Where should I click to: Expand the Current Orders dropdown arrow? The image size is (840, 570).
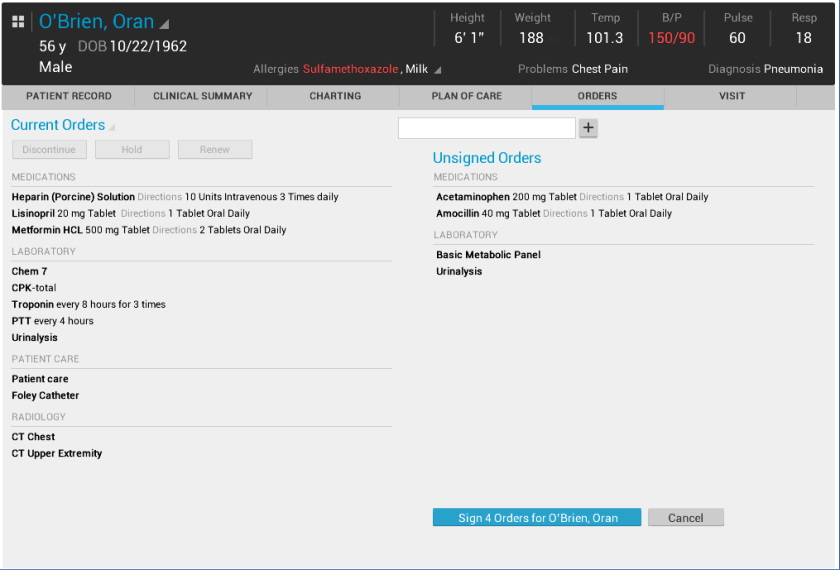(112, 128)
